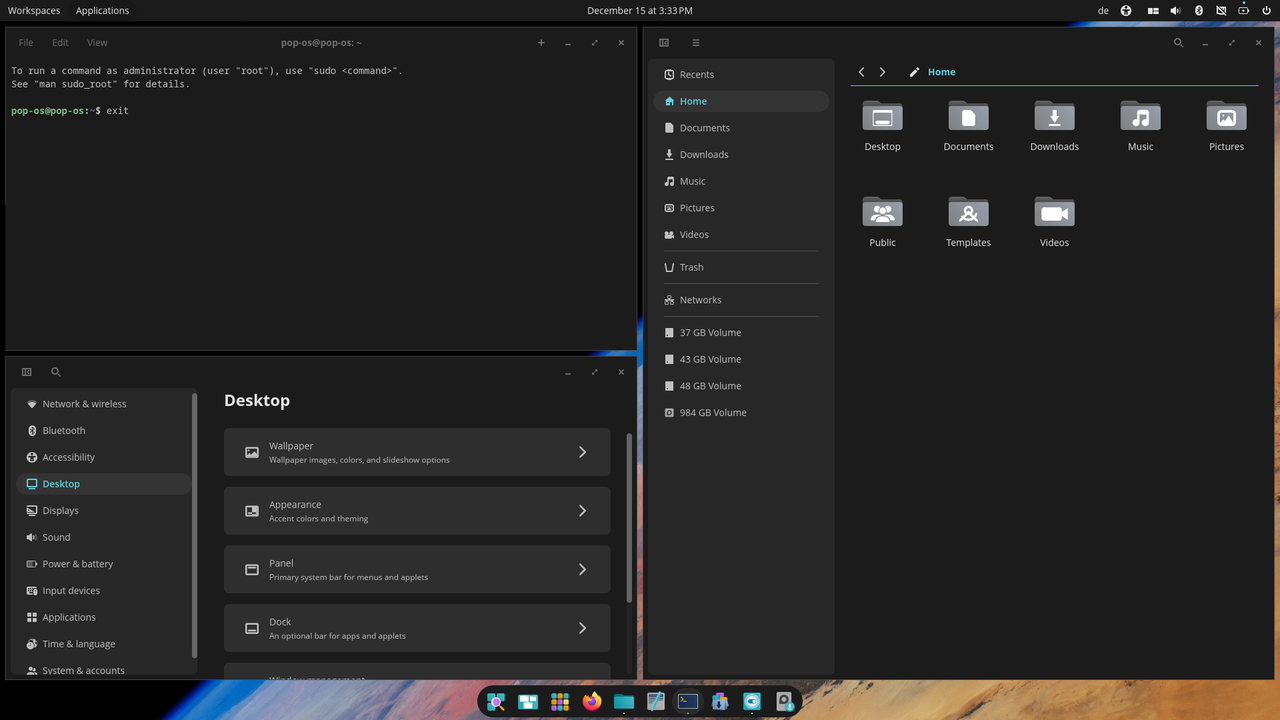The width and height of the screenshot is (1280, 720).
Task: Toggle the navigation sidebar icon in Settings header
Action: 27,372
